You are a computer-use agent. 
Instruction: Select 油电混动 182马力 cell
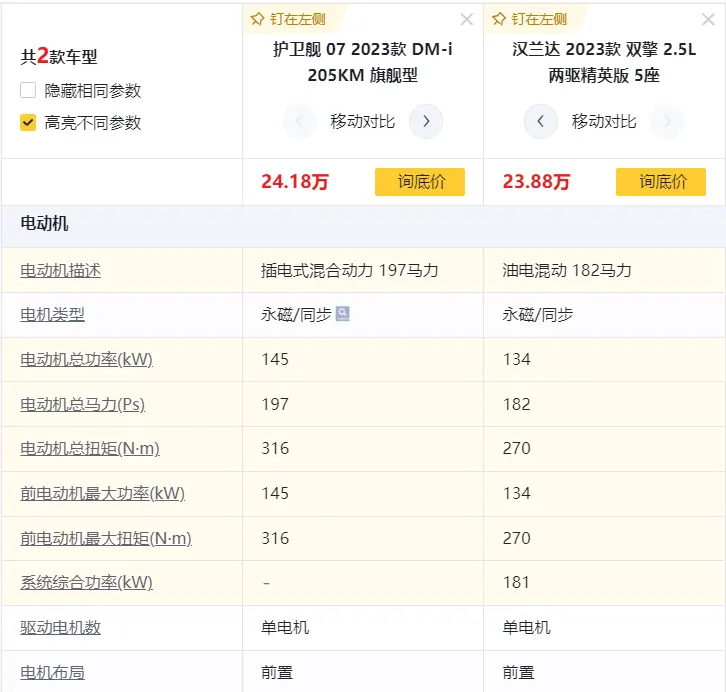pos(604,270)
